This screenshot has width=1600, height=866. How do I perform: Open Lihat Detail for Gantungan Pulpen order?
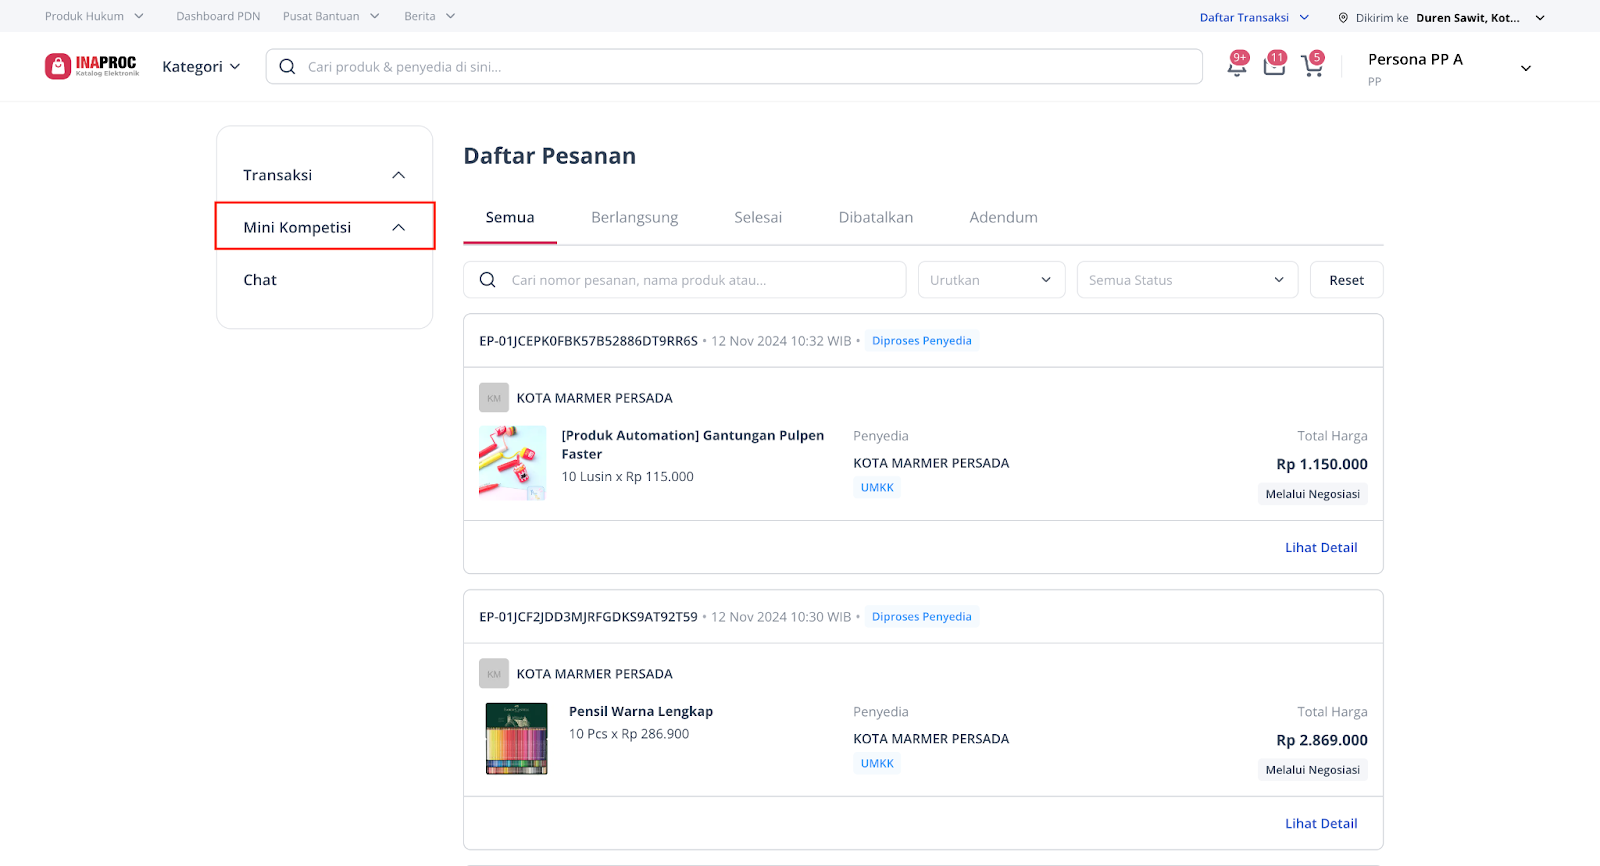(x=1320, y=548)
